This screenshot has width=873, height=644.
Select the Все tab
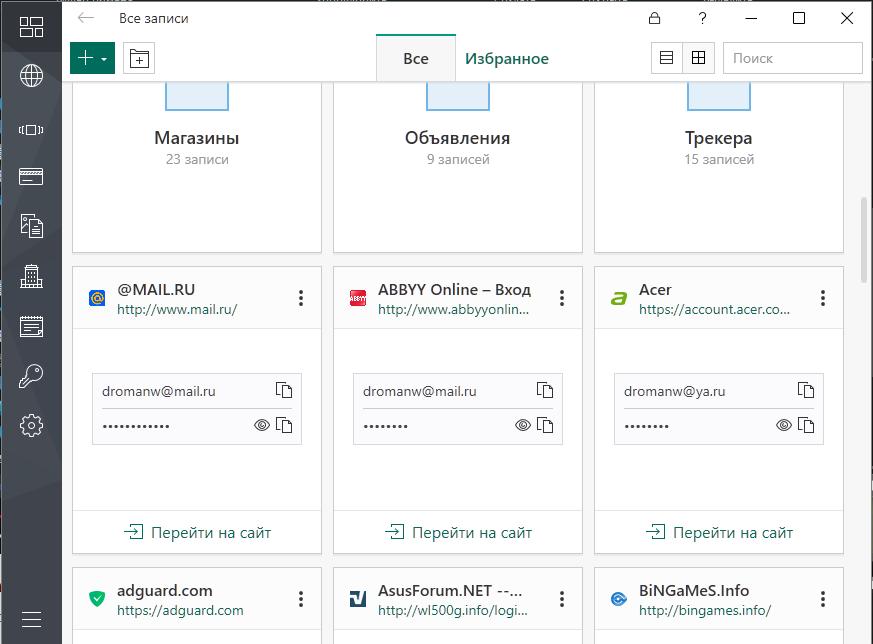coord(416,58)
